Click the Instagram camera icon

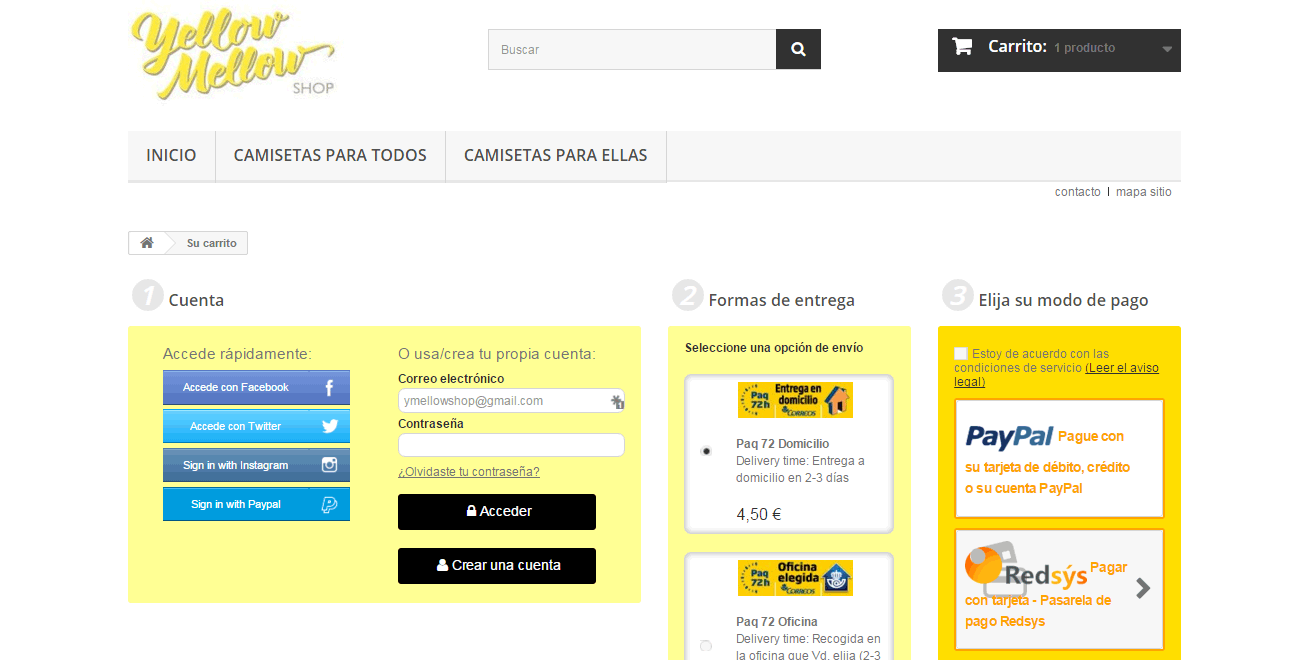pos(330,465)
